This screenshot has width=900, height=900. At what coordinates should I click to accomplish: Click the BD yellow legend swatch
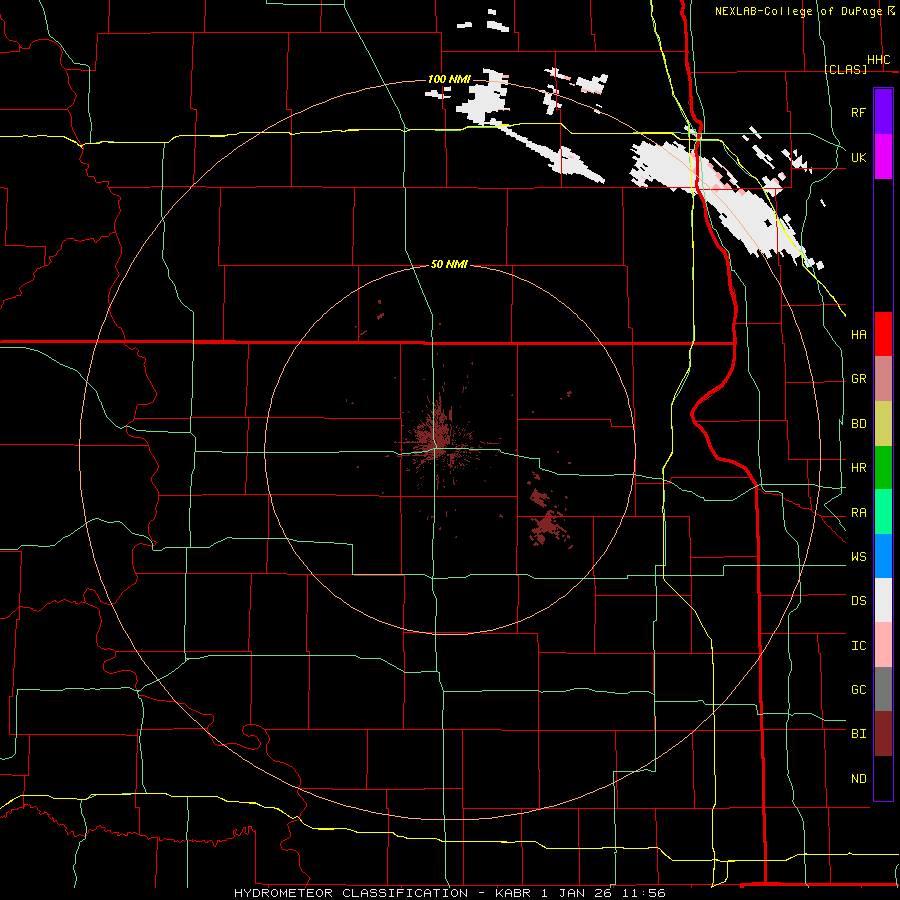coord(883,423)
